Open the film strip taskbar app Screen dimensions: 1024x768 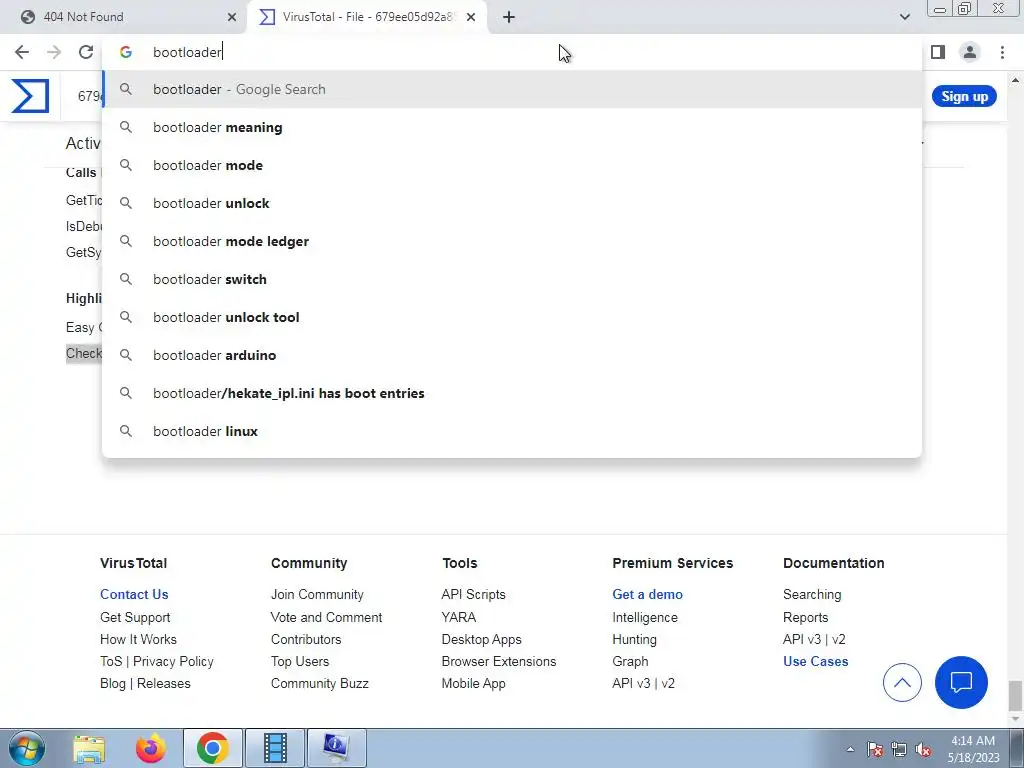coord(275,748)
